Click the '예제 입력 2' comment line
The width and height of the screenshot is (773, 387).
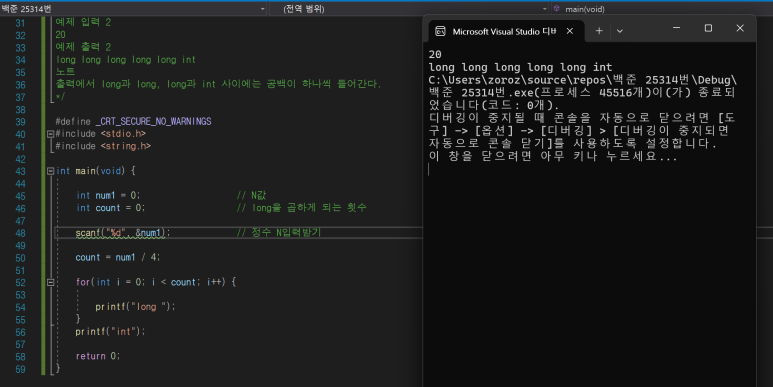coord(83,22)
